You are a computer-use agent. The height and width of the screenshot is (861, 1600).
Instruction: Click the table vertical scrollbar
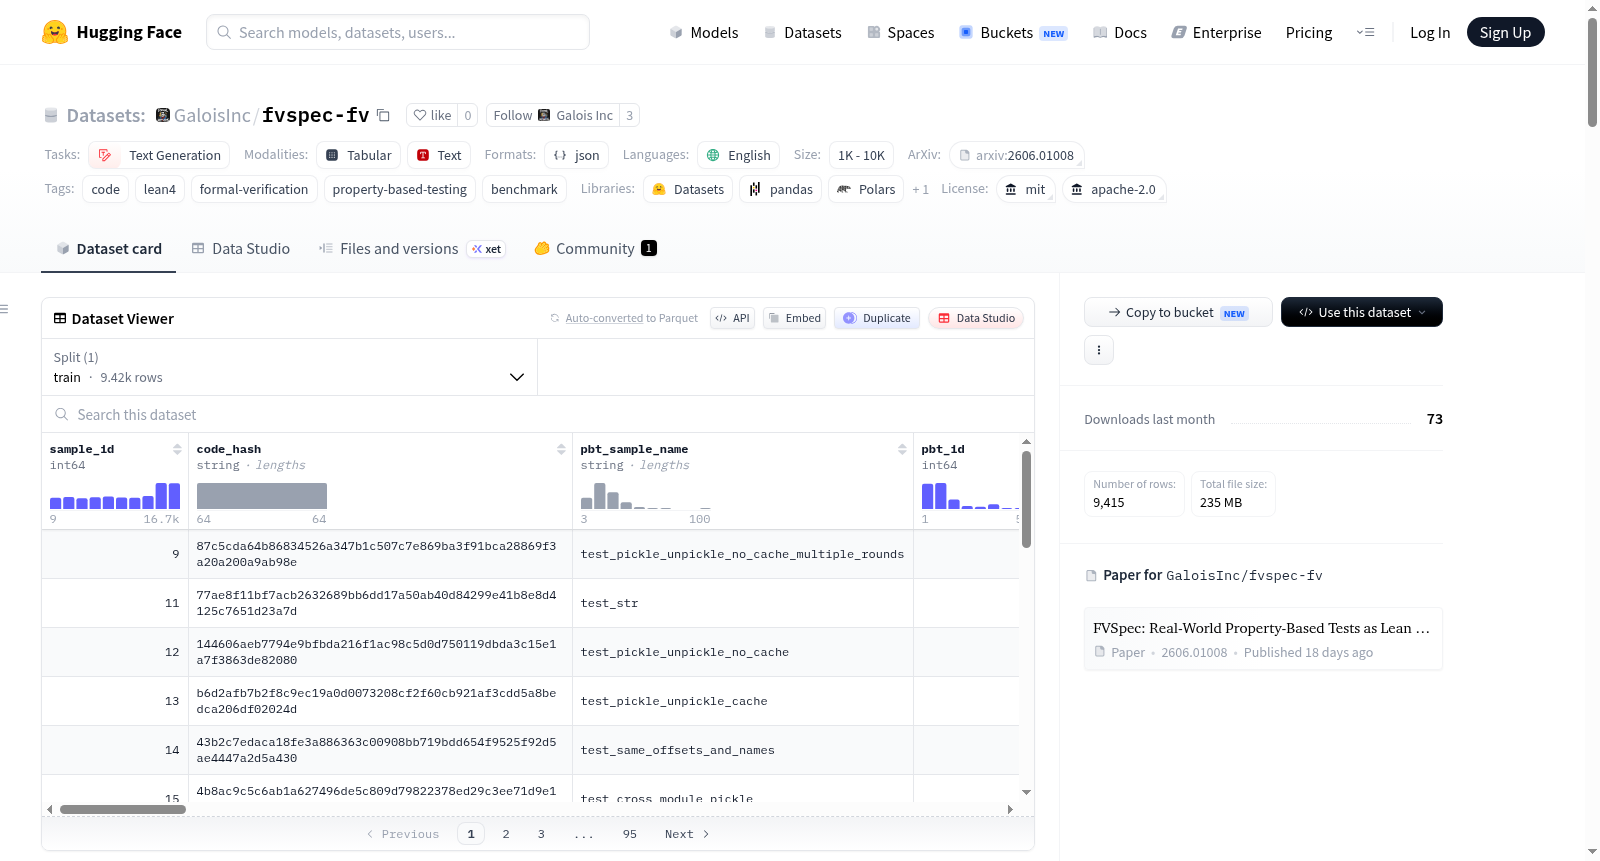(x=1026, y=499)
